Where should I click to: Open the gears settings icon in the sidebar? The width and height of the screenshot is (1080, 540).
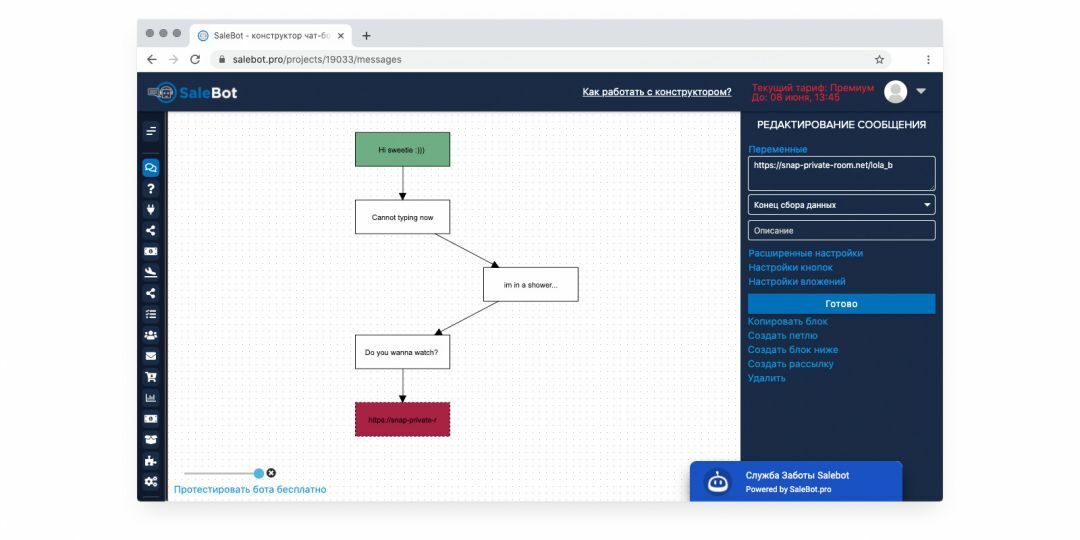point(151,481)
